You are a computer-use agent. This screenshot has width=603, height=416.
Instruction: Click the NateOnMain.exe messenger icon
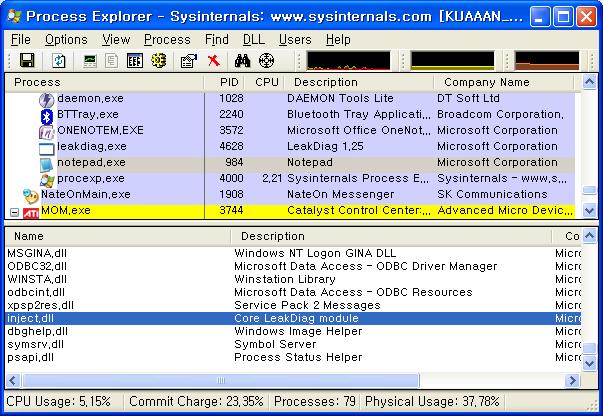[x=30, y=196]
